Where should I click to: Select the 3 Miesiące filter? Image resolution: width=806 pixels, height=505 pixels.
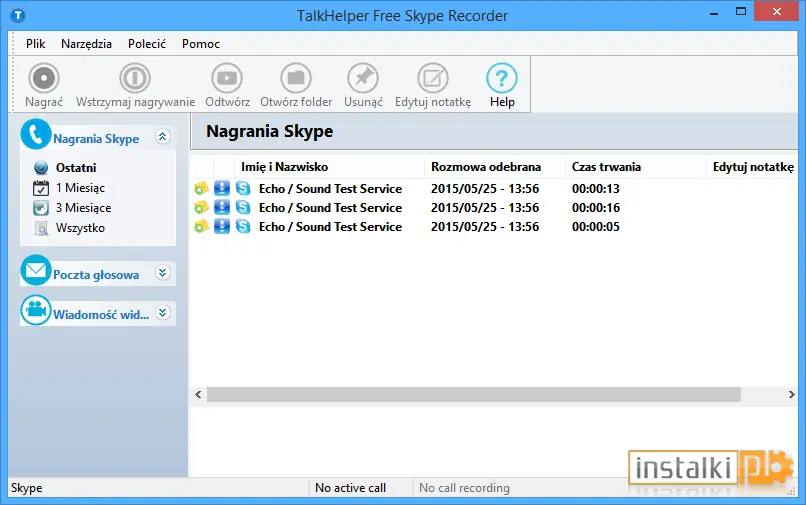pos(83,208)
